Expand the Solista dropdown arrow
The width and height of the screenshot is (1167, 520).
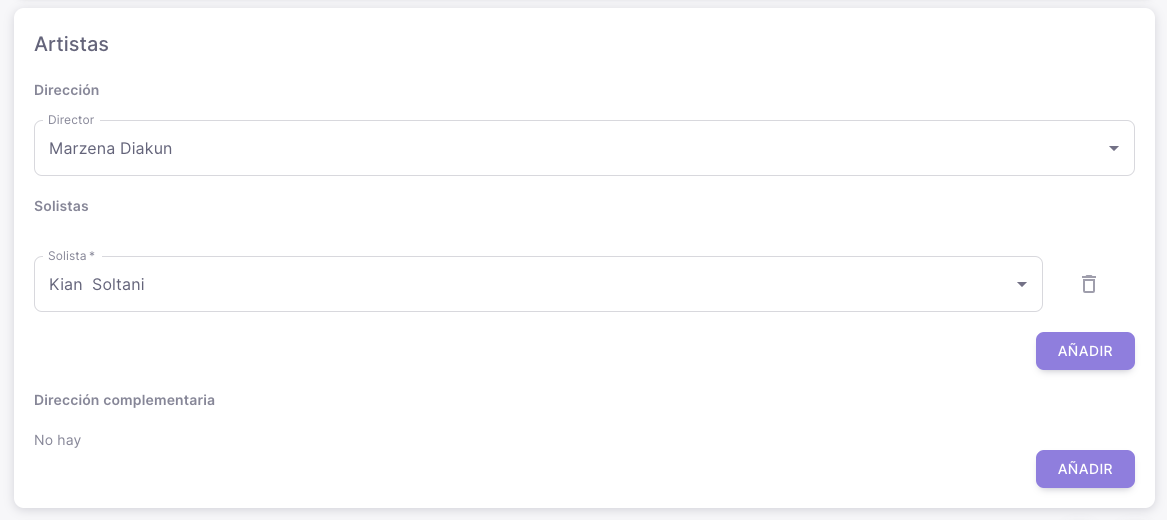coord(1022,284)
